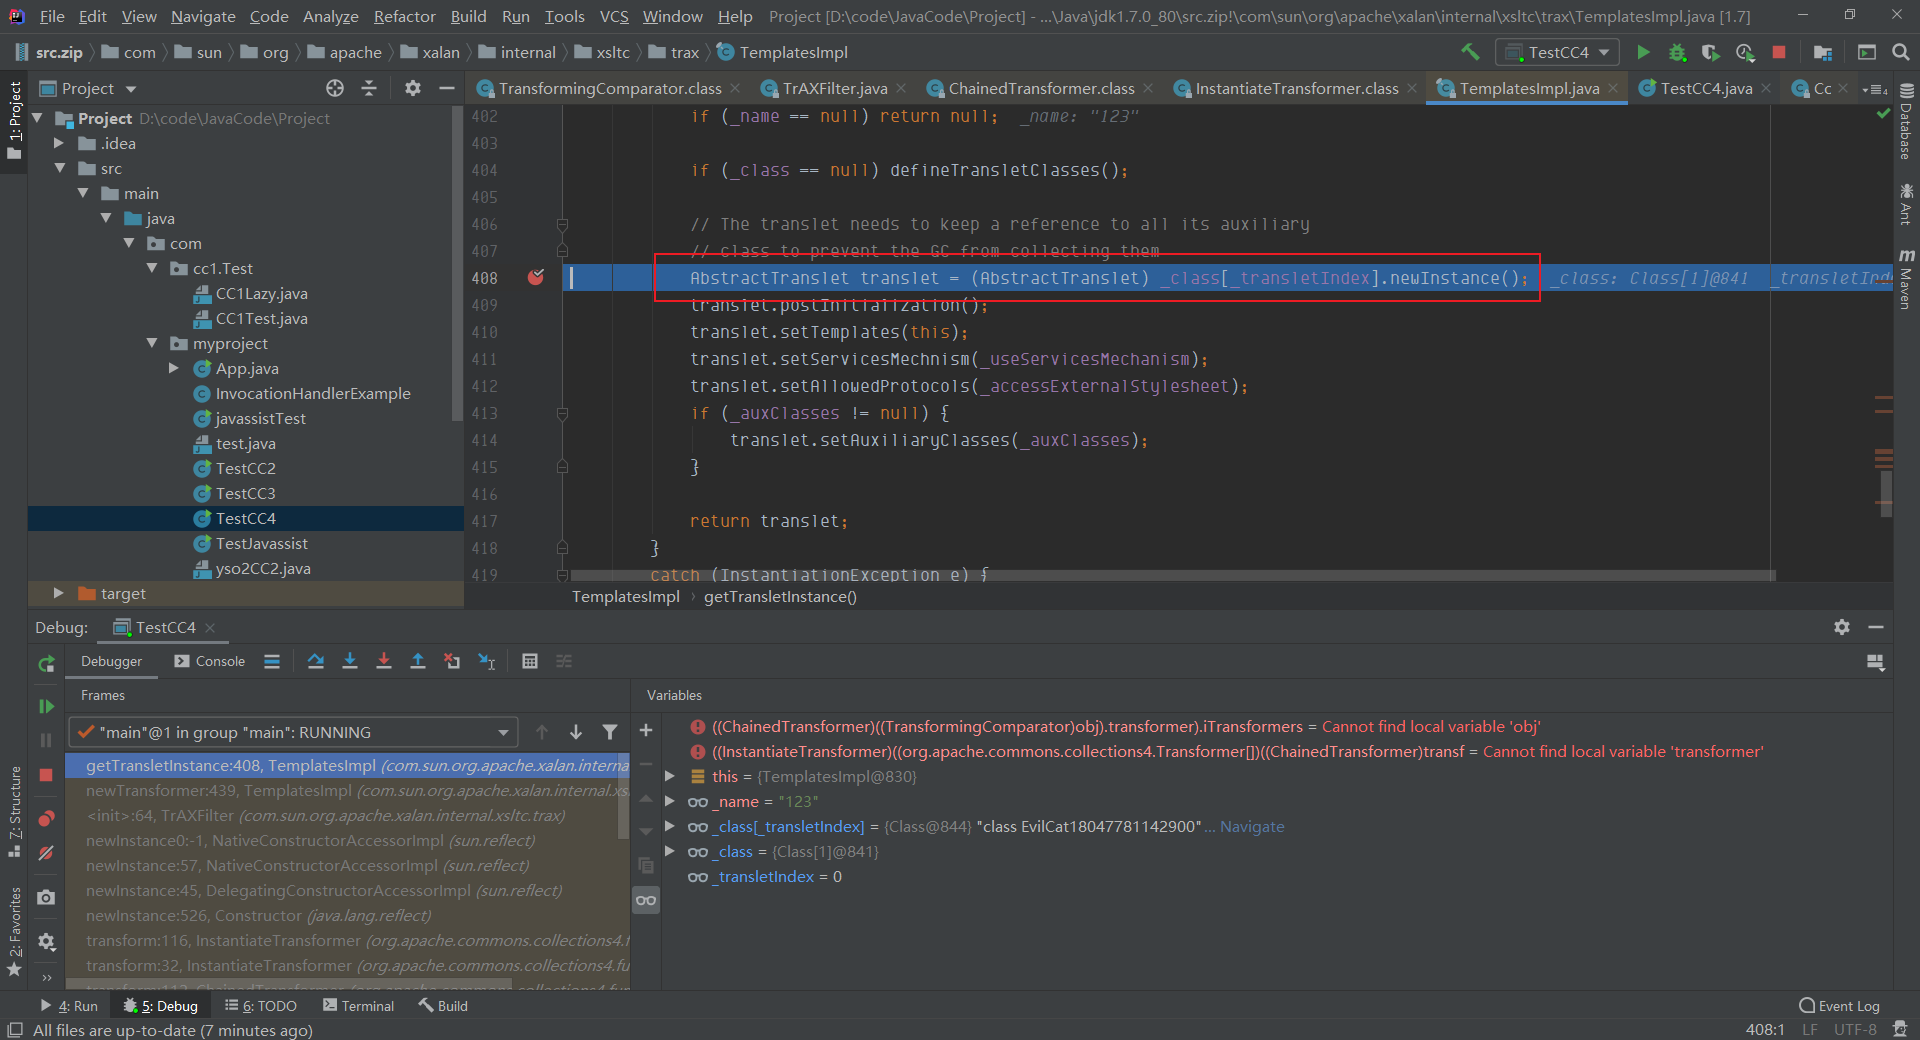The width and height of the screenshot is (1920, 1040).
Task: Click the Navigate link beside EvilCat class
Action: point(1251,826)
